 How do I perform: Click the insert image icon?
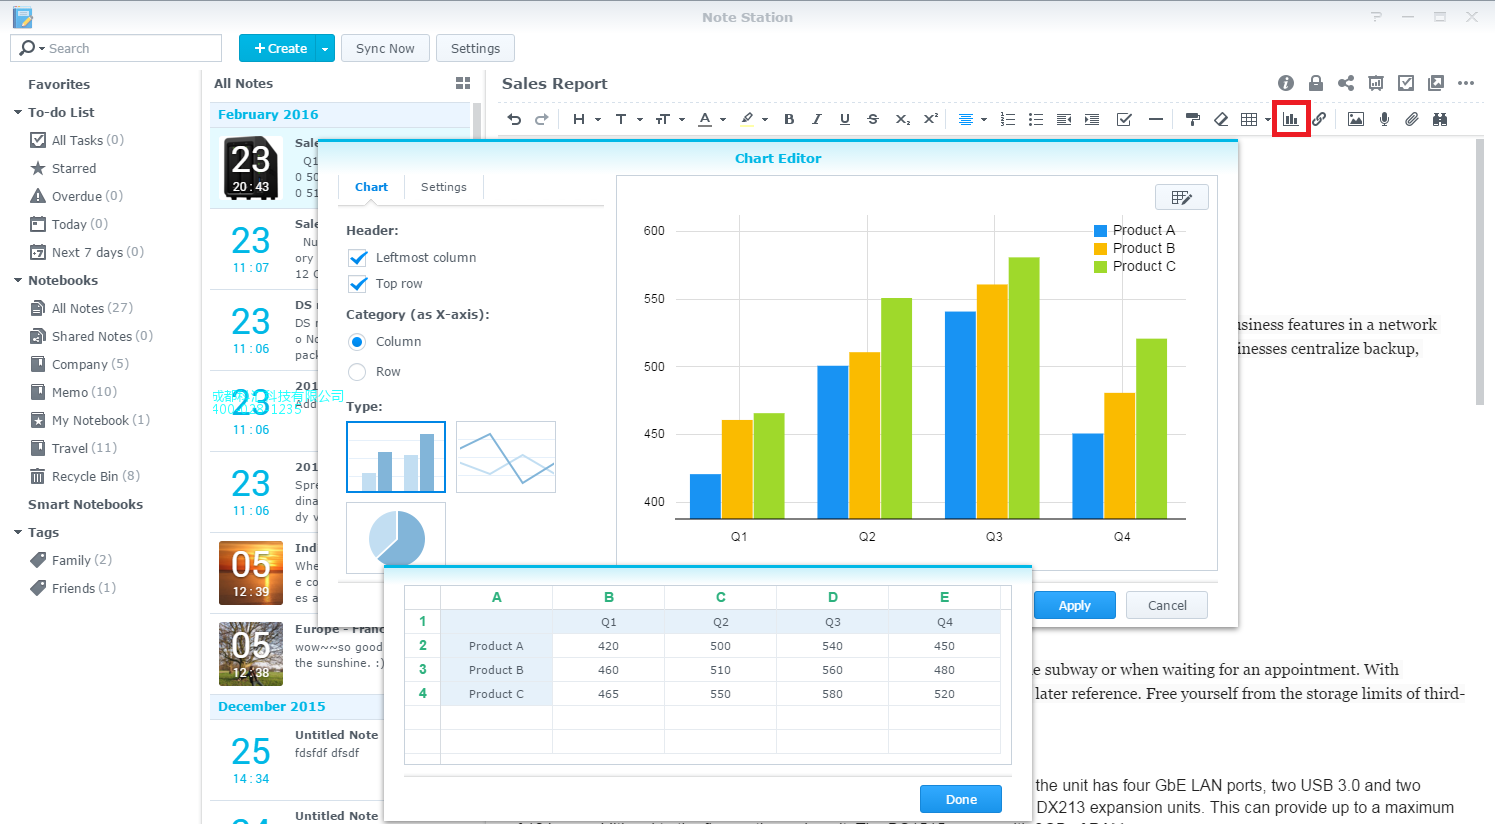(x=1356, y=119)
